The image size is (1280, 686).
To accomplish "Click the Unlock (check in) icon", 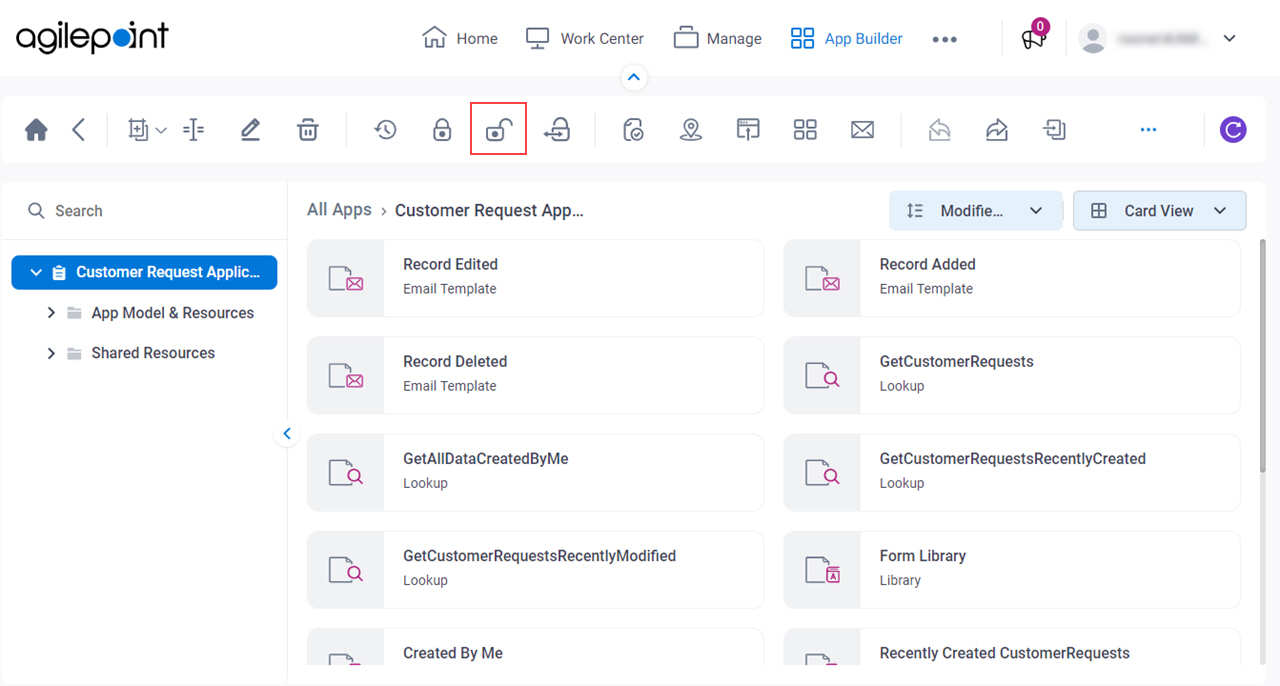I will [x=498, y=130].
